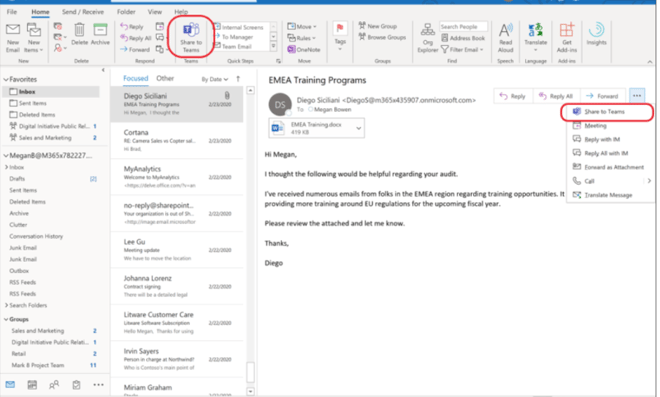Open the Move dropdown
This screenshot has width=660, height=397.
(302, 27)
